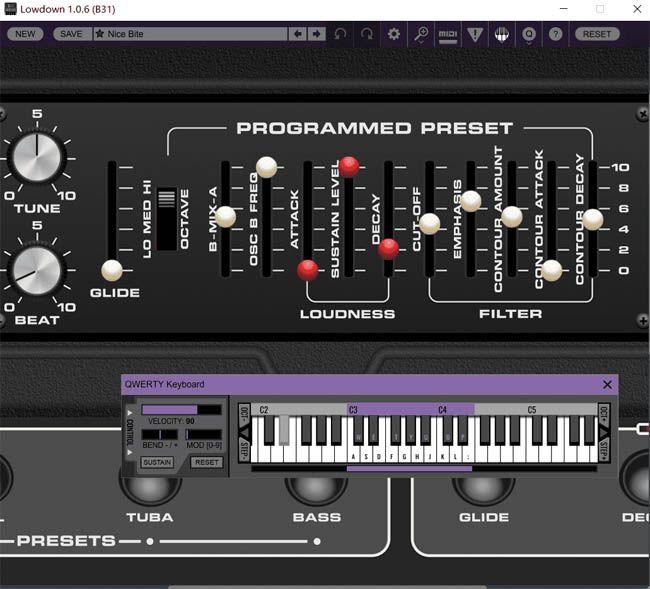Click the MOD [0-9] indicator bar

(204, 434)
